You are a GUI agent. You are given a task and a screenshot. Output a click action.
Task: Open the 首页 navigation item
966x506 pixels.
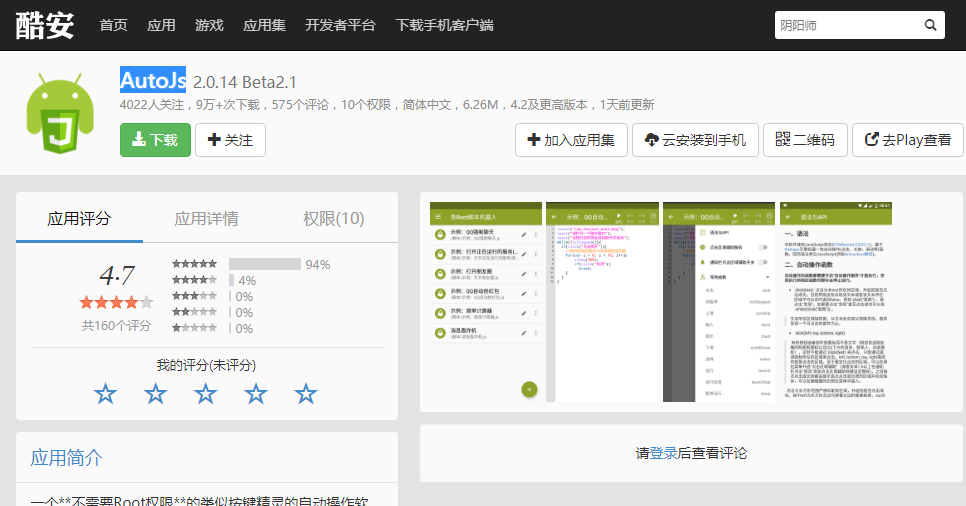pos(113,25)
